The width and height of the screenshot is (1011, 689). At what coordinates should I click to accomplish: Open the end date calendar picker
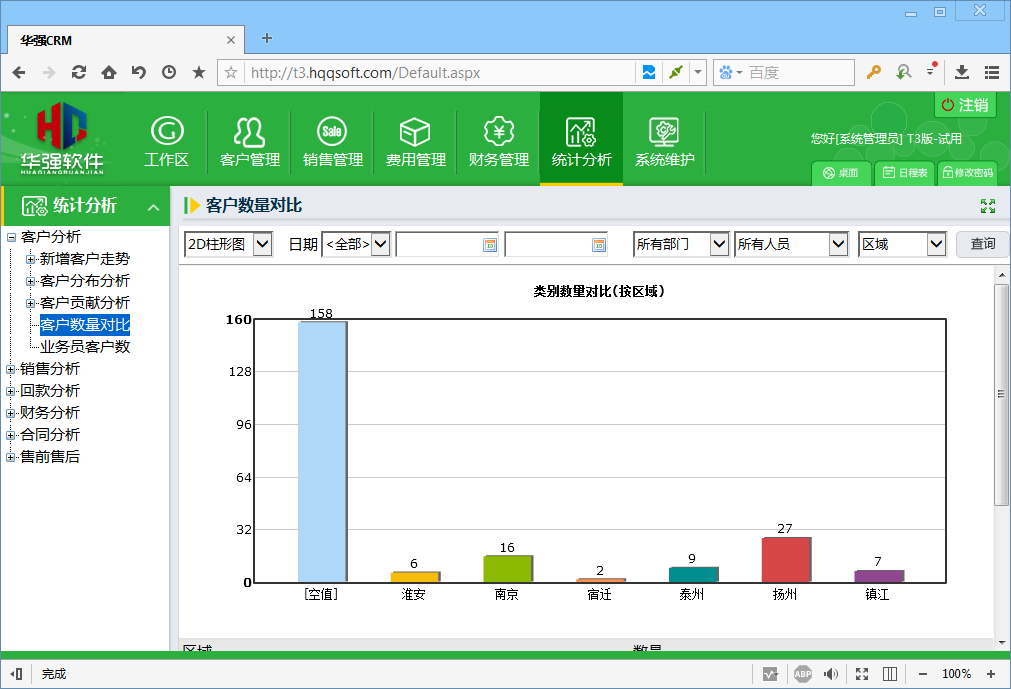click(599, 245)
